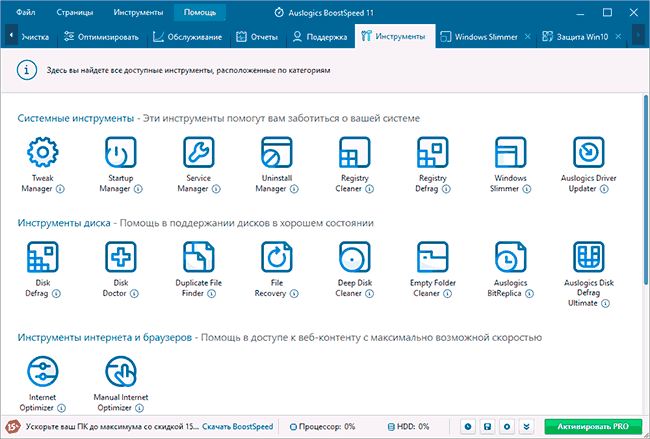Show info for Auslogics BitReplica
The height and width of the screenshot is (439, 650).
[529, 293]
